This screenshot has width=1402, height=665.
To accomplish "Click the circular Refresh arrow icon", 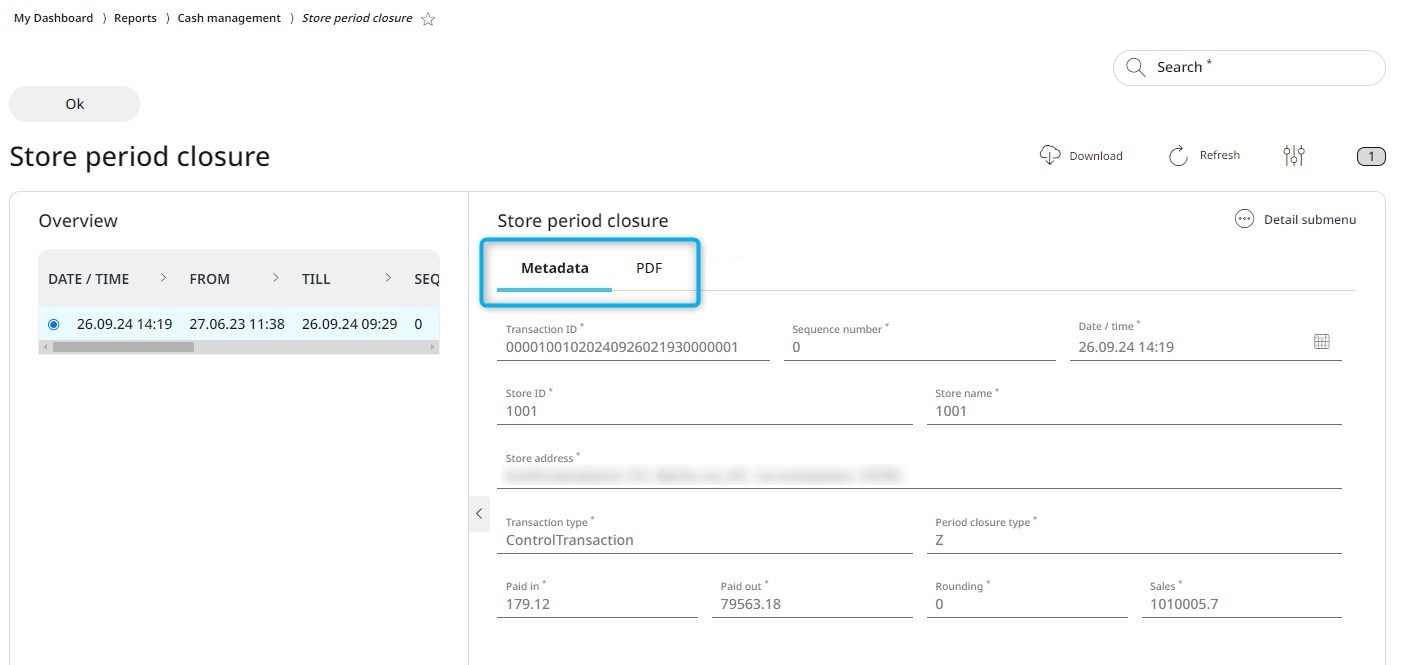I will tap(1179, 155).
